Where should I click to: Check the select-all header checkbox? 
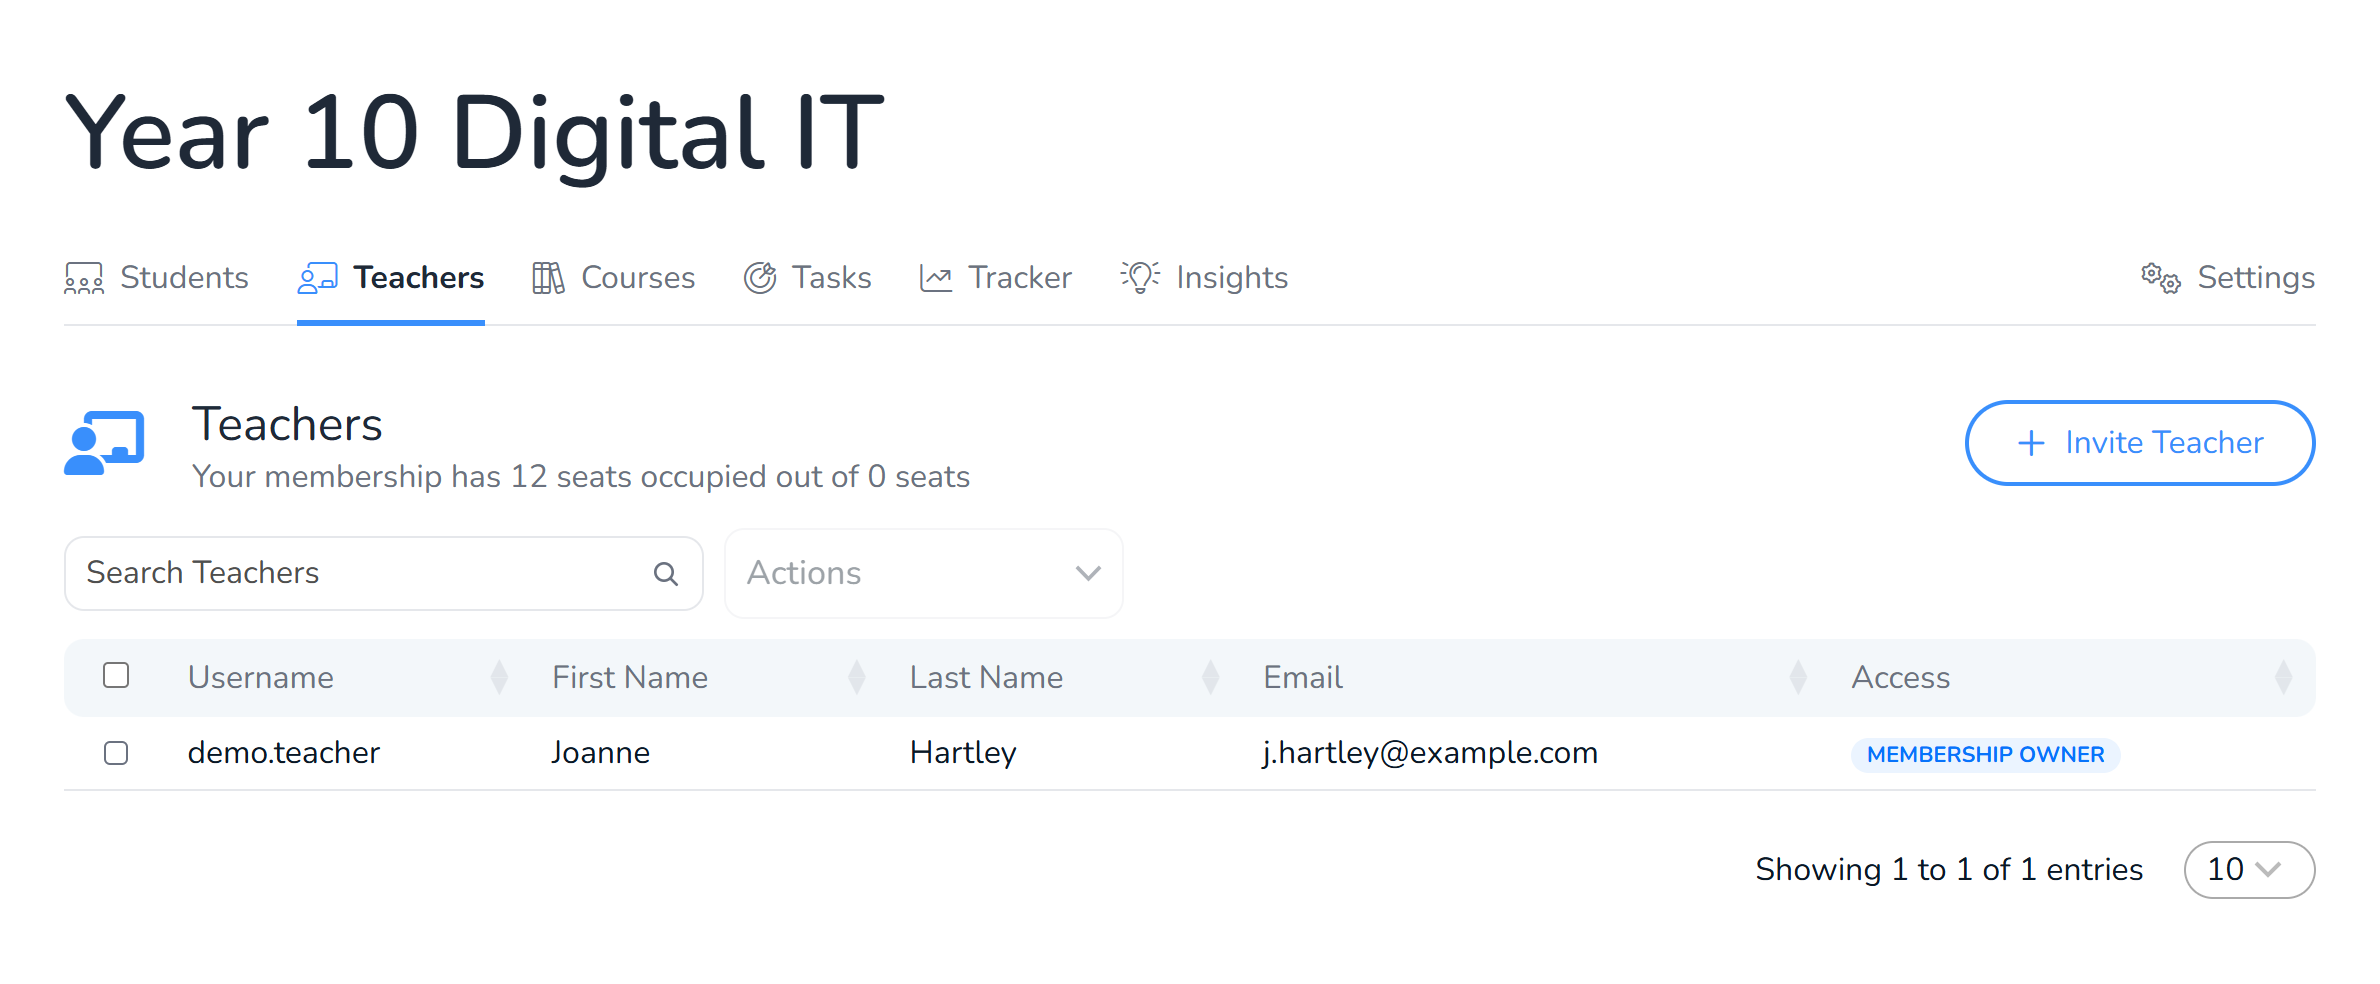click(x=116, y=676)
